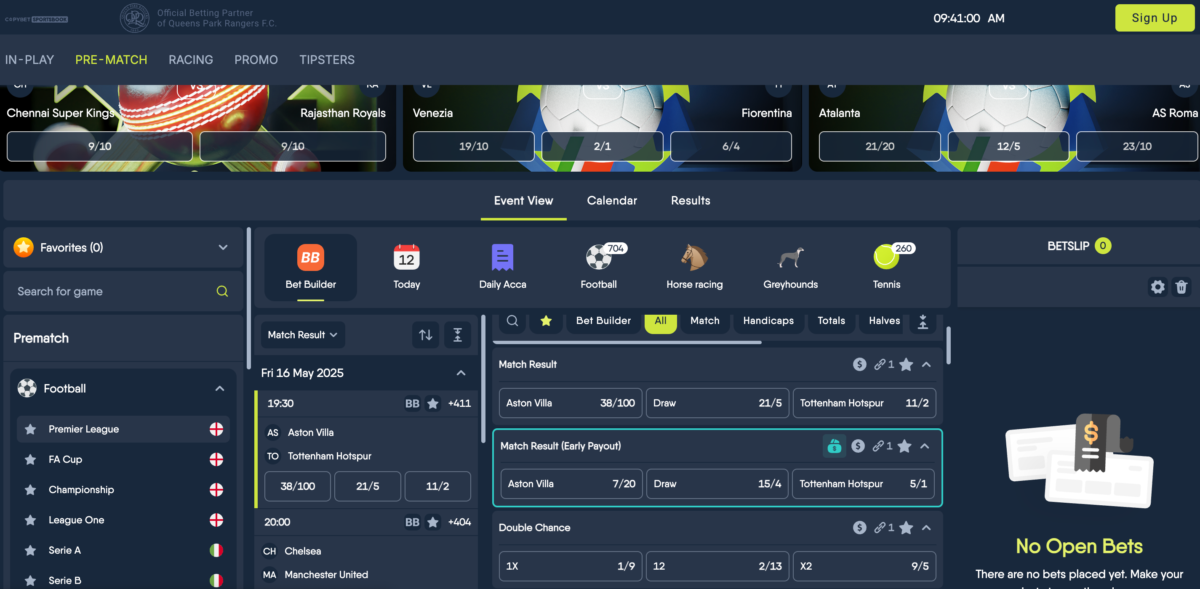This screenshot has width=1200, height=589.
Task: Switch to the Calendar tab
Action: (612, 201)
